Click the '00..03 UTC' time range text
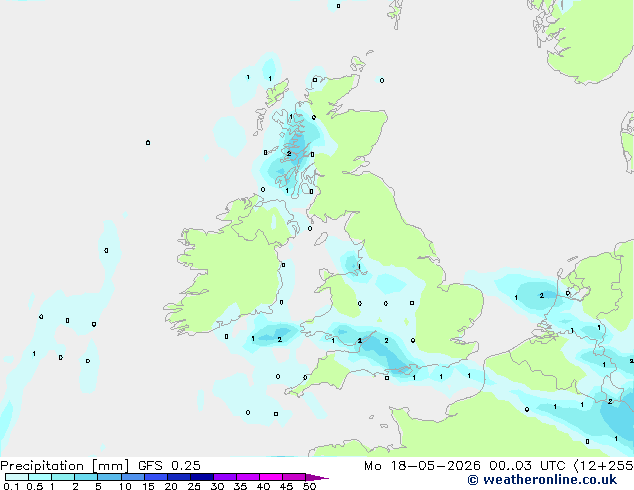Viewport: 634px width, 490px height. 527,466
